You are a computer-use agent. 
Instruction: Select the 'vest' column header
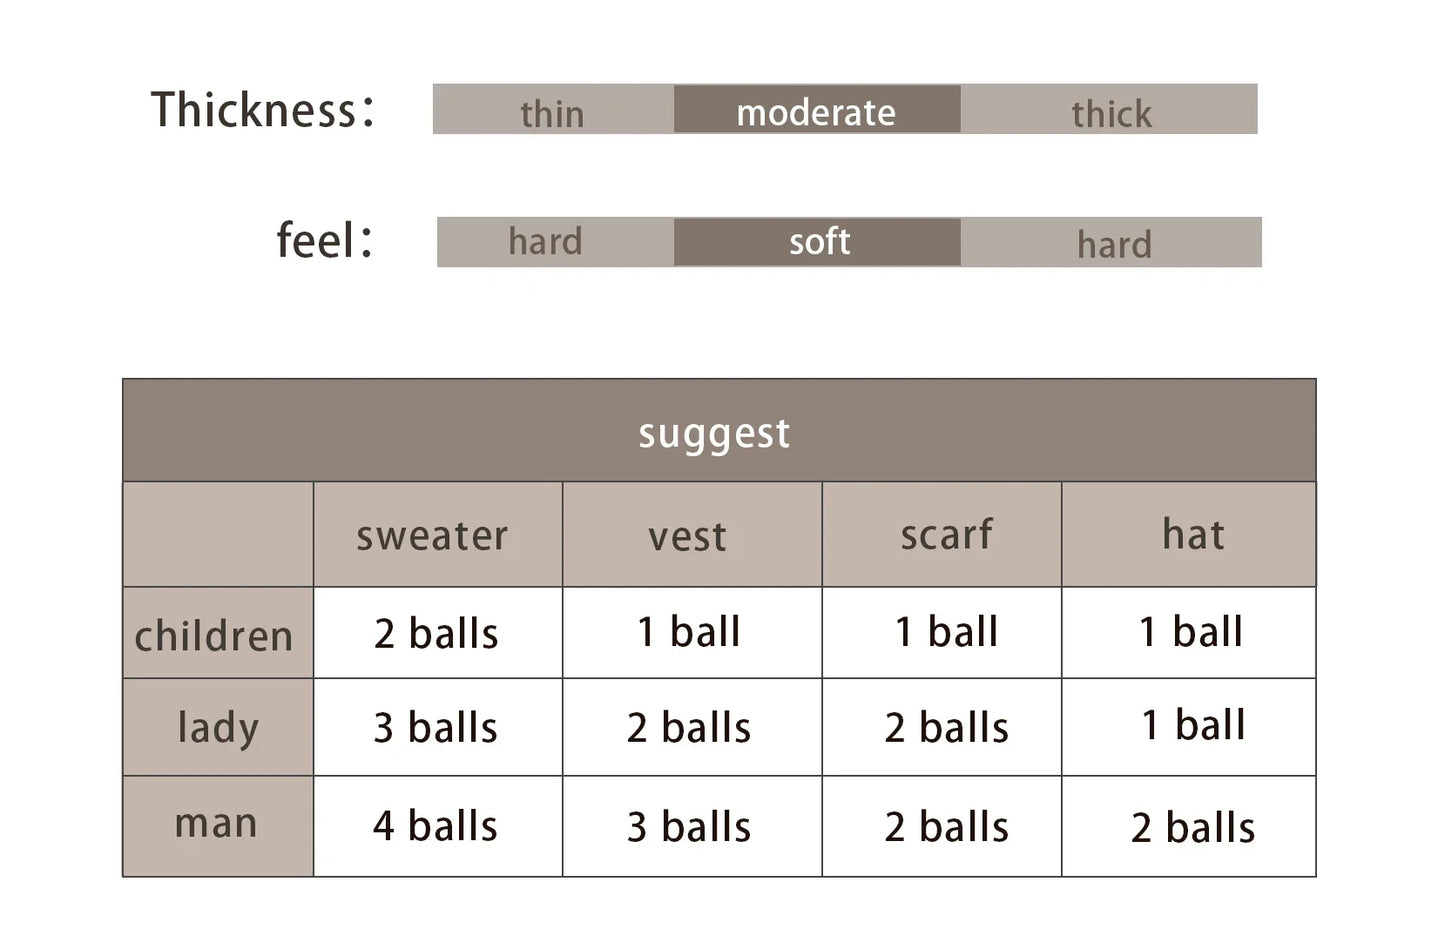coord(692,535)
